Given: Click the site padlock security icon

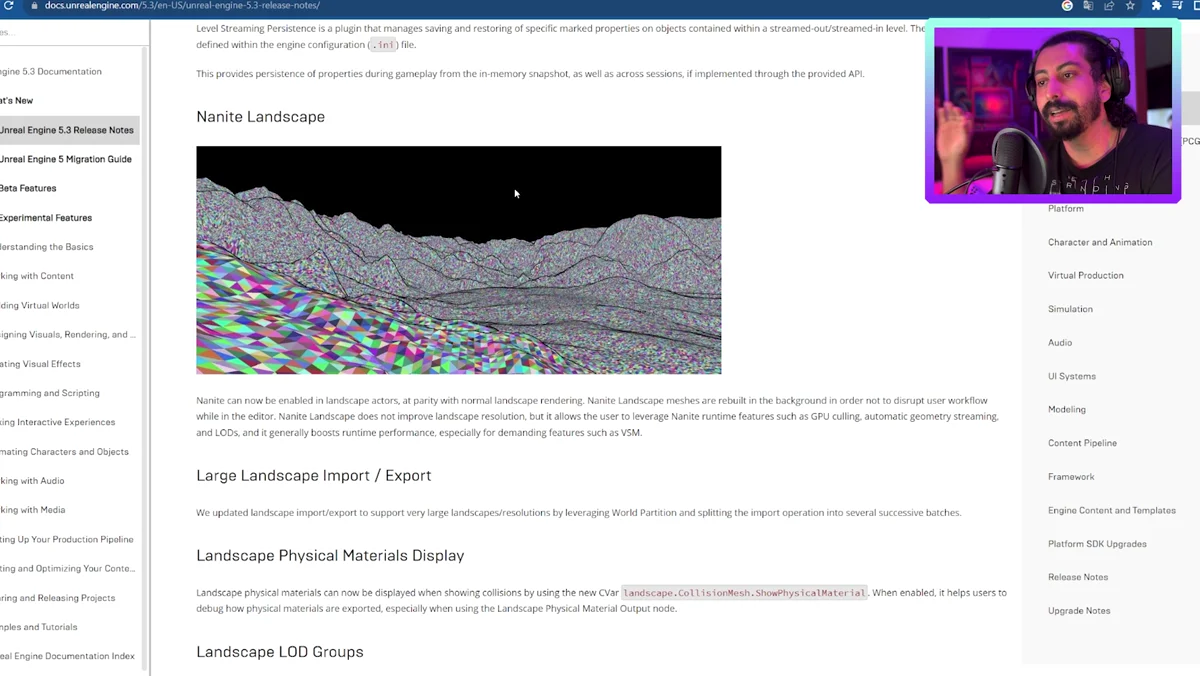Looking at the screenshot, I should point(35,6).
